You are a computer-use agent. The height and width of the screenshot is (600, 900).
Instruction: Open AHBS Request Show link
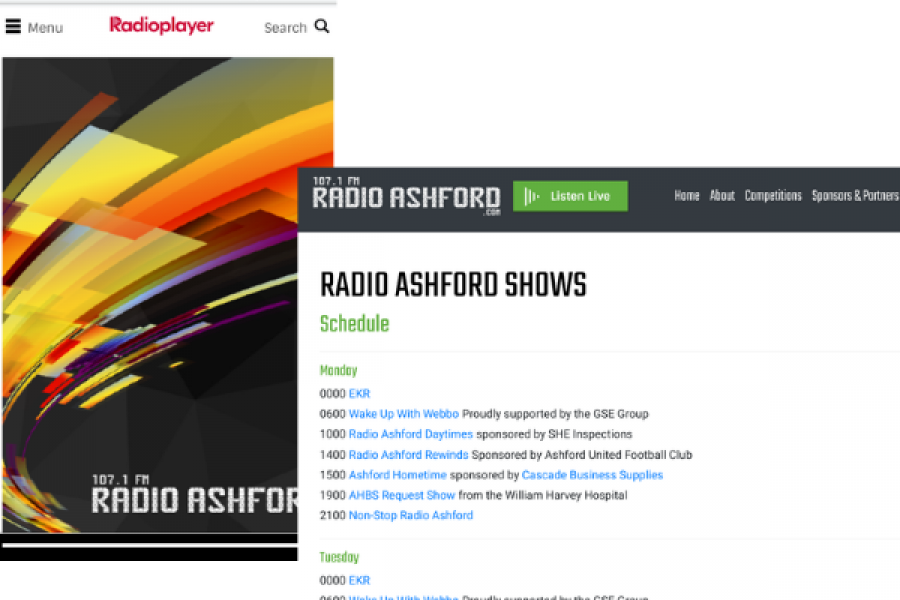coord(401,495)
